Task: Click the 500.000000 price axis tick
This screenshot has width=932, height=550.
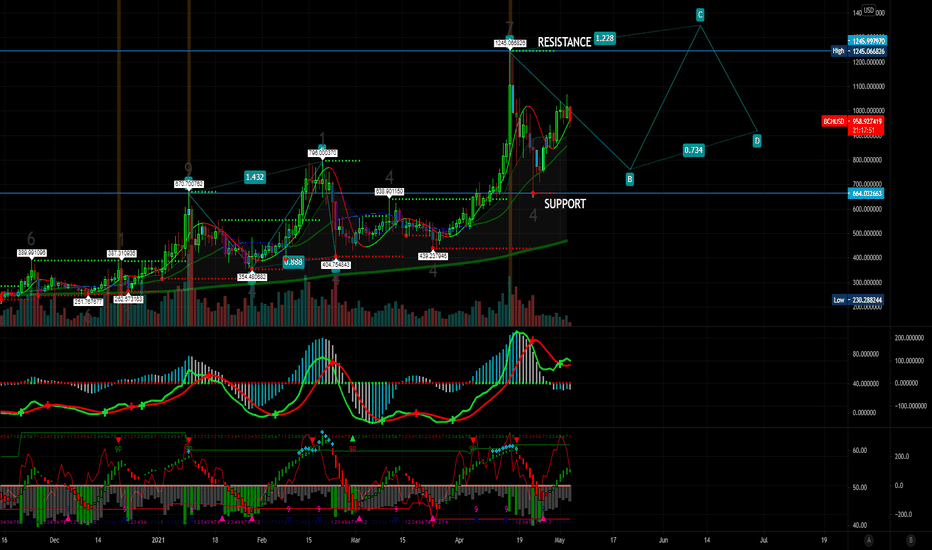Action: coord(868,234)
